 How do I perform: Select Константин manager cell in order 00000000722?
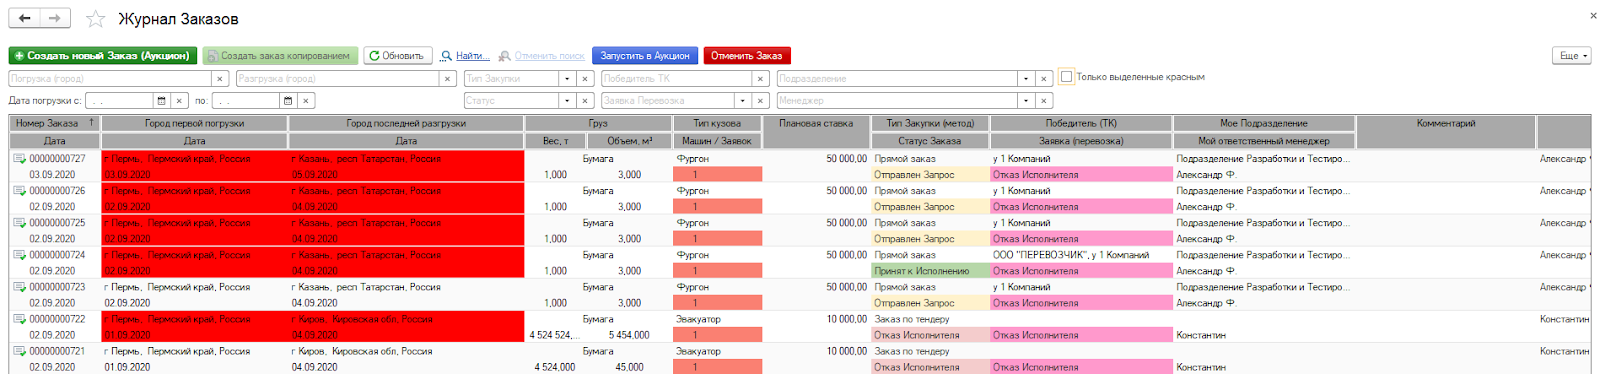pos(1264,335)
